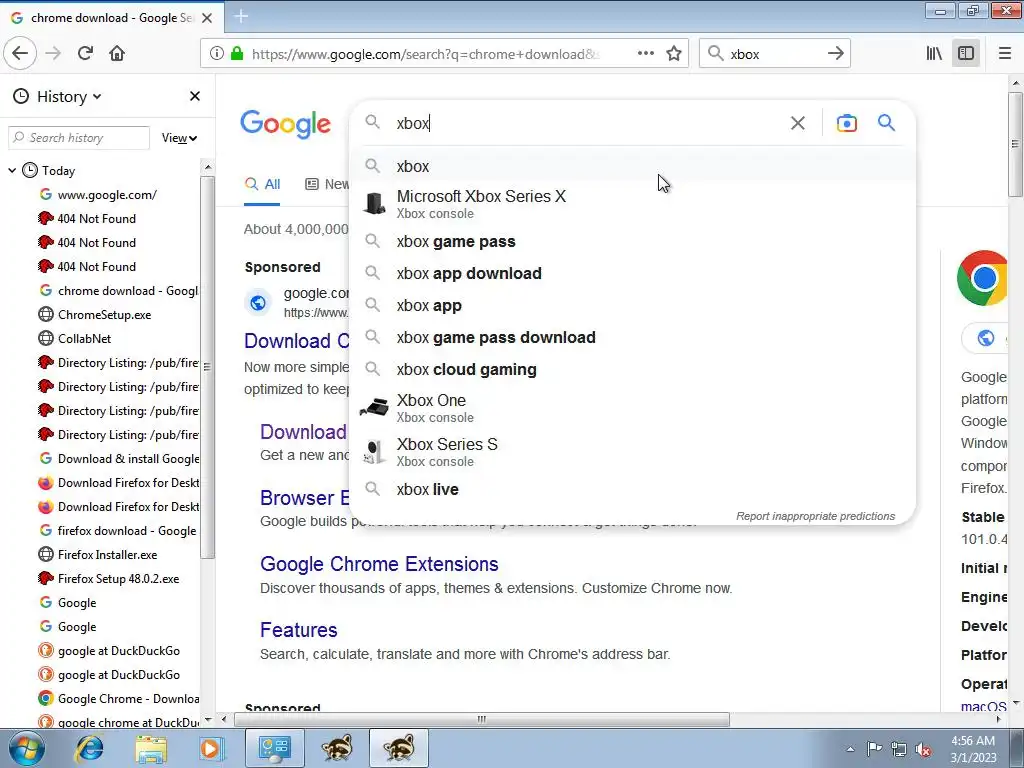Close the History sidebar
Image resolution: width=1024 pixels, height=768 pixels.
point(195,97)
